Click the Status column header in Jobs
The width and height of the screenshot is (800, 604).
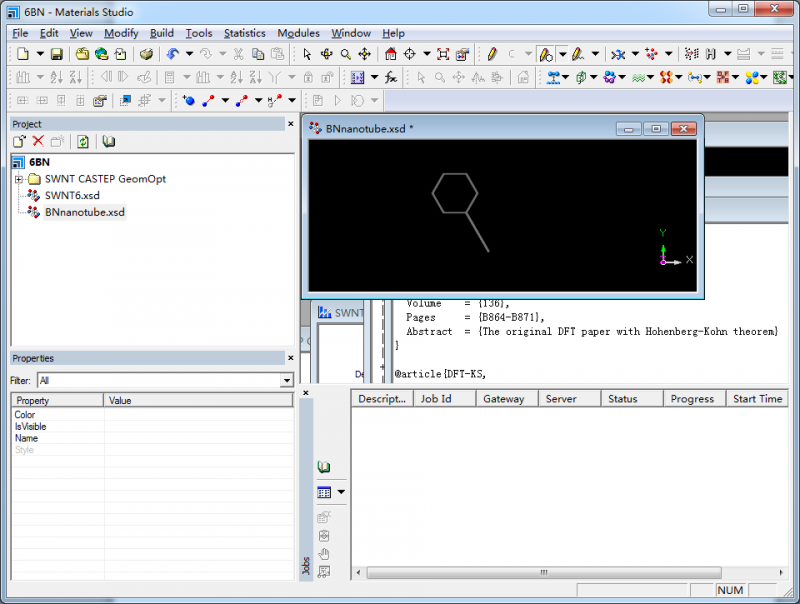(x=622, y=399)
